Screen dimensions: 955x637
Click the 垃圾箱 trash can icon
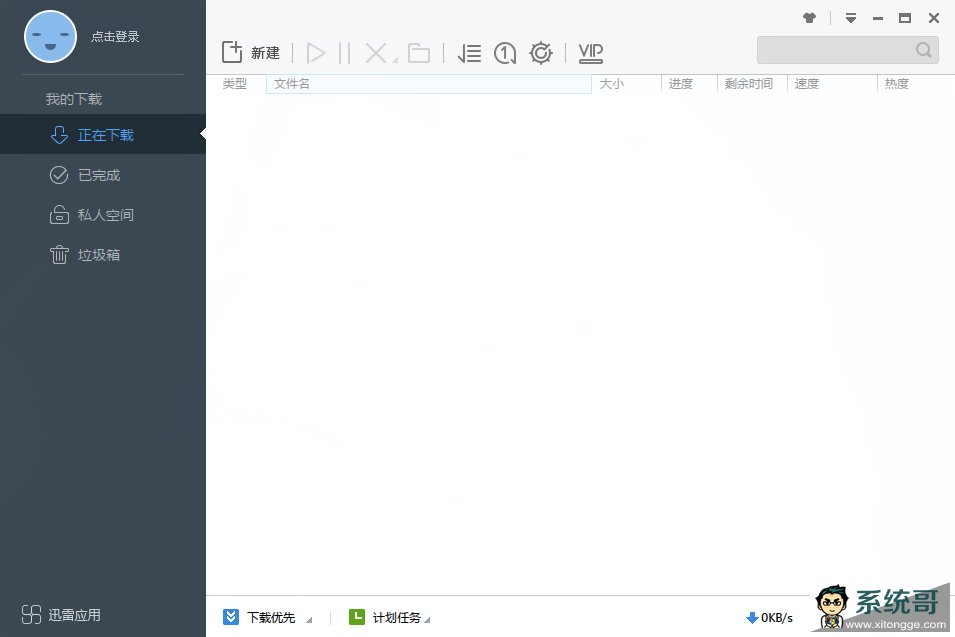click(x=59, y=255)
